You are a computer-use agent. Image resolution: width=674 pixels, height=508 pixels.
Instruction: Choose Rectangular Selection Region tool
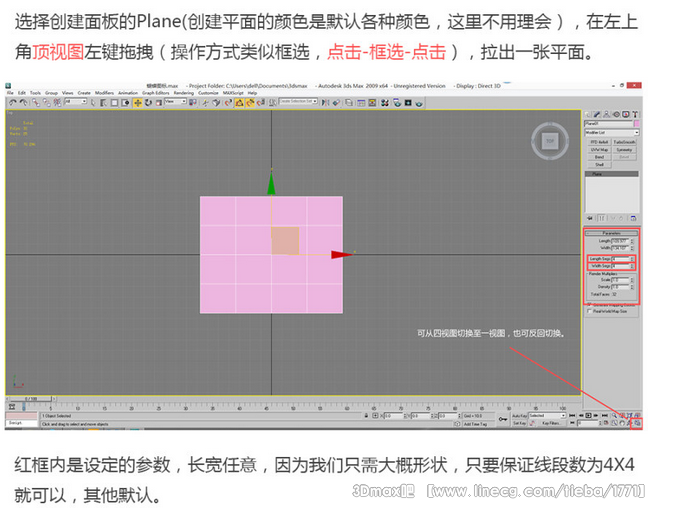click(114, 103)
